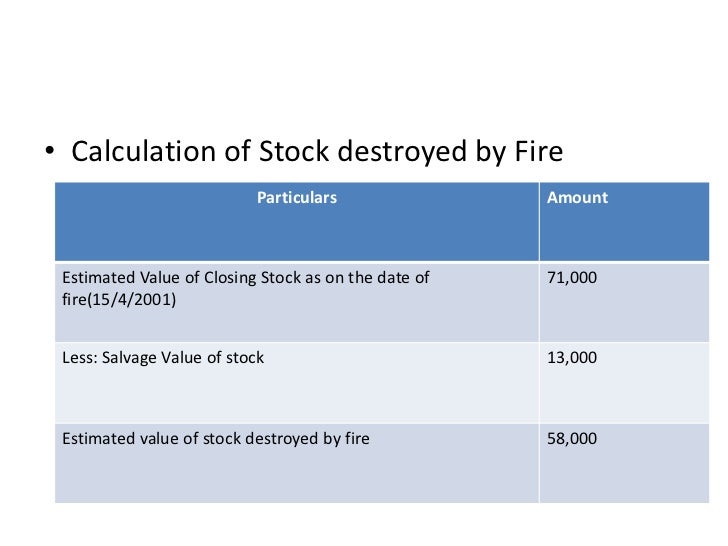
Task: Click the "71,000" amount cell
Action: point(572,278)
